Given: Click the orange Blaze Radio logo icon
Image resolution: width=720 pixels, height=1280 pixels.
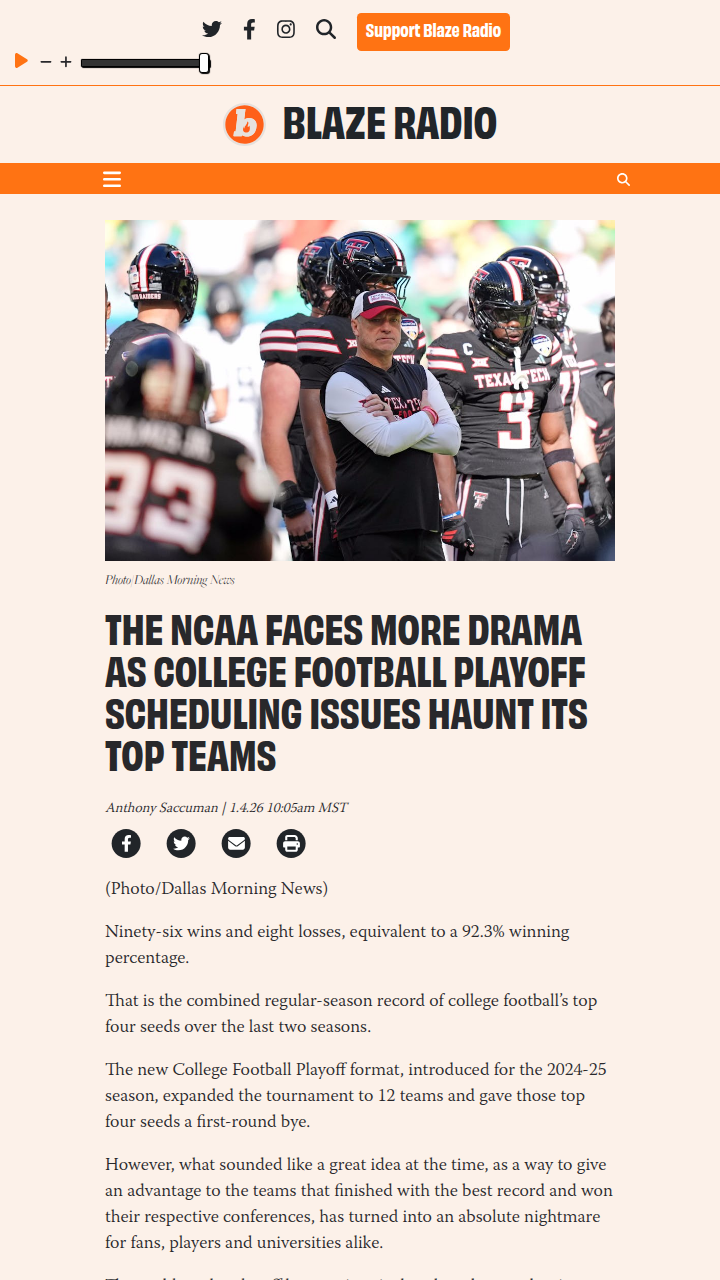Looking at the screenshot, I should pyautogui.click(x=244, y=124).
